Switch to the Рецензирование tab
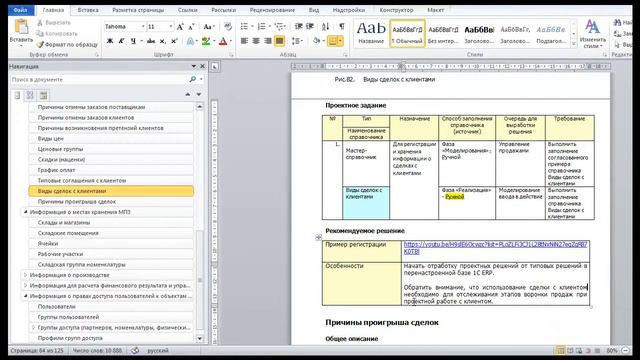 click(272, 10)
